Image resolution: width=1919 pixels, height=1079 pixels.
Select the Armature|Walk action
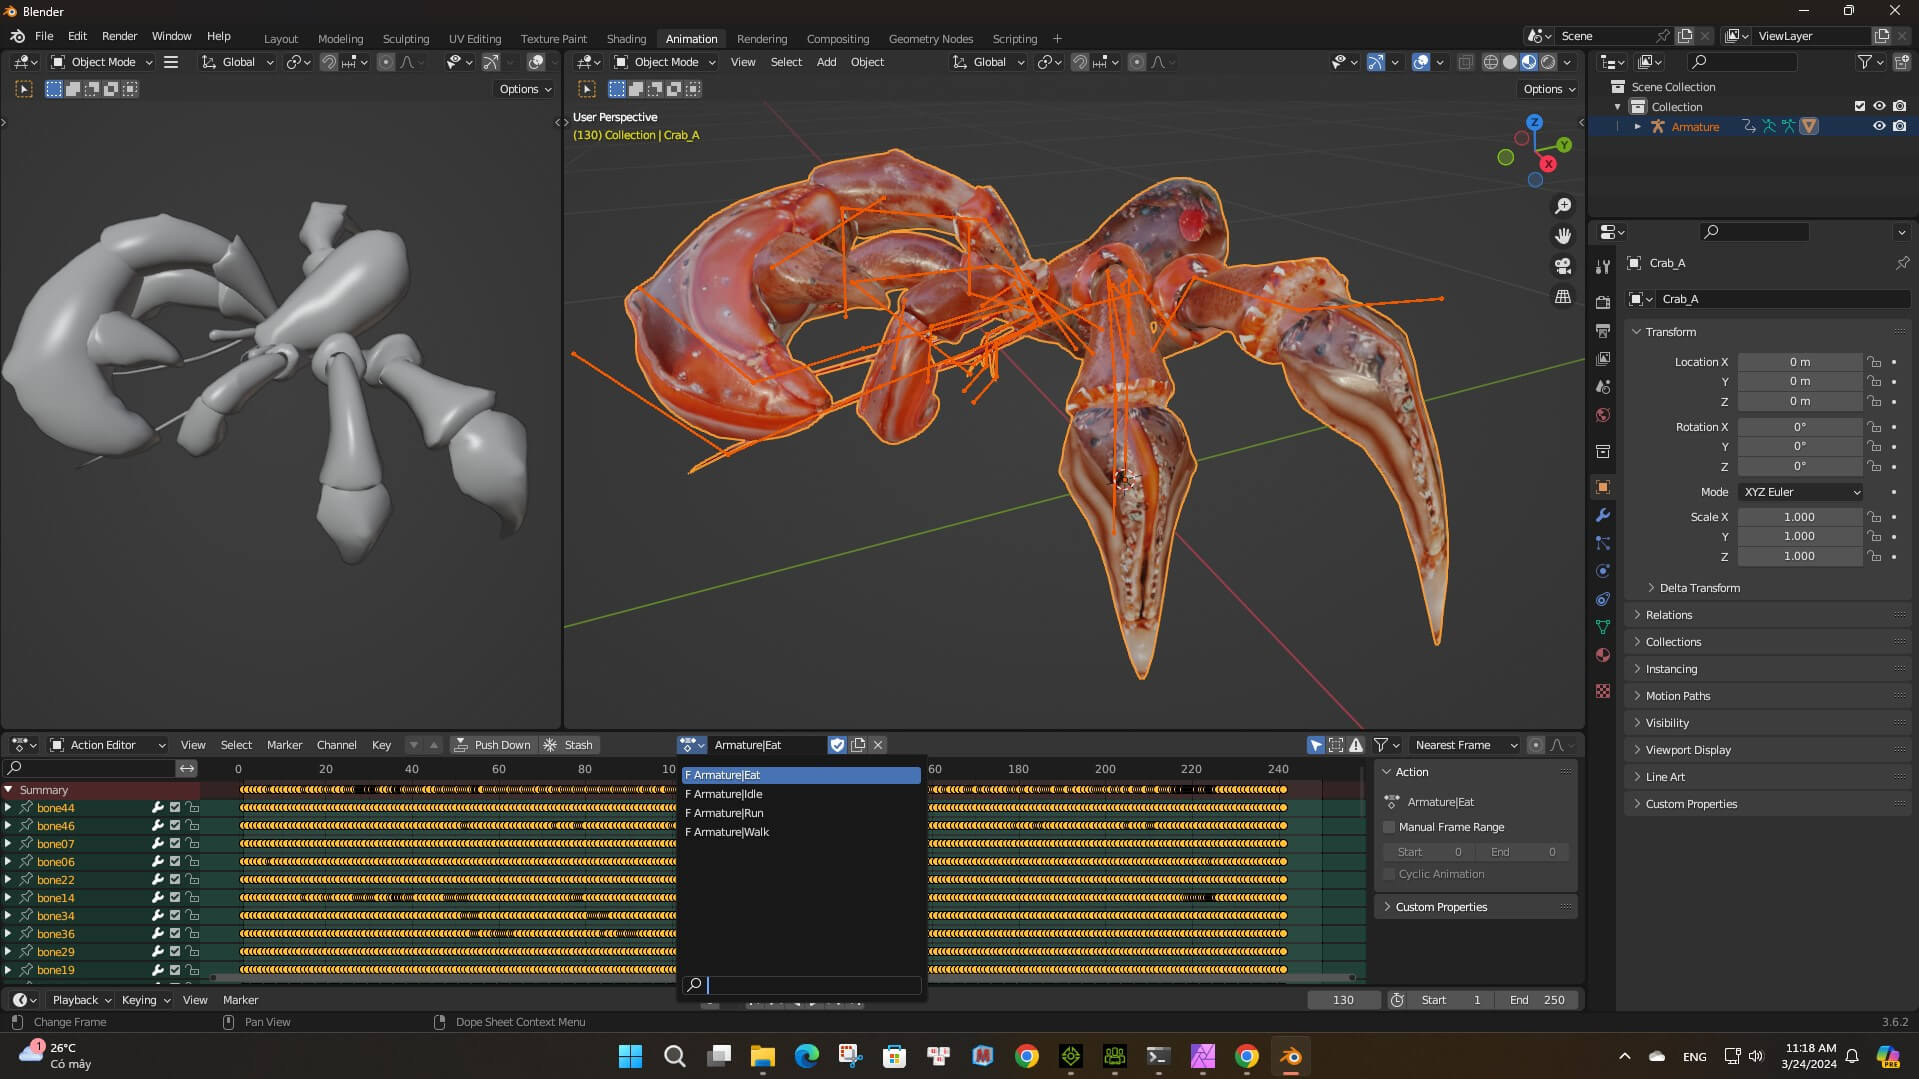801,832
